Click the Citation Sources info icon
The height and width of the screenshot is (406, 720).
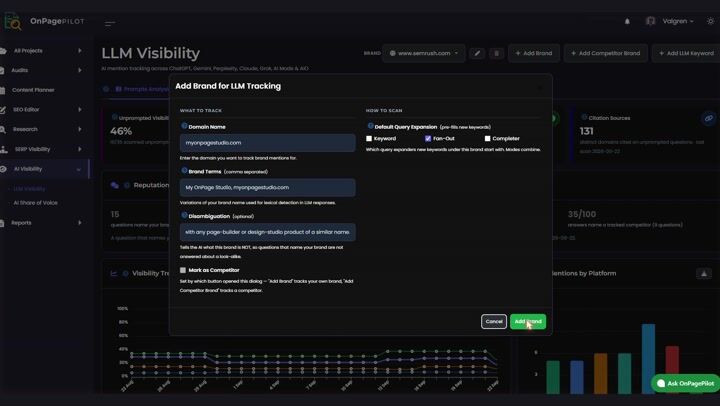click(x=584, y=118)
